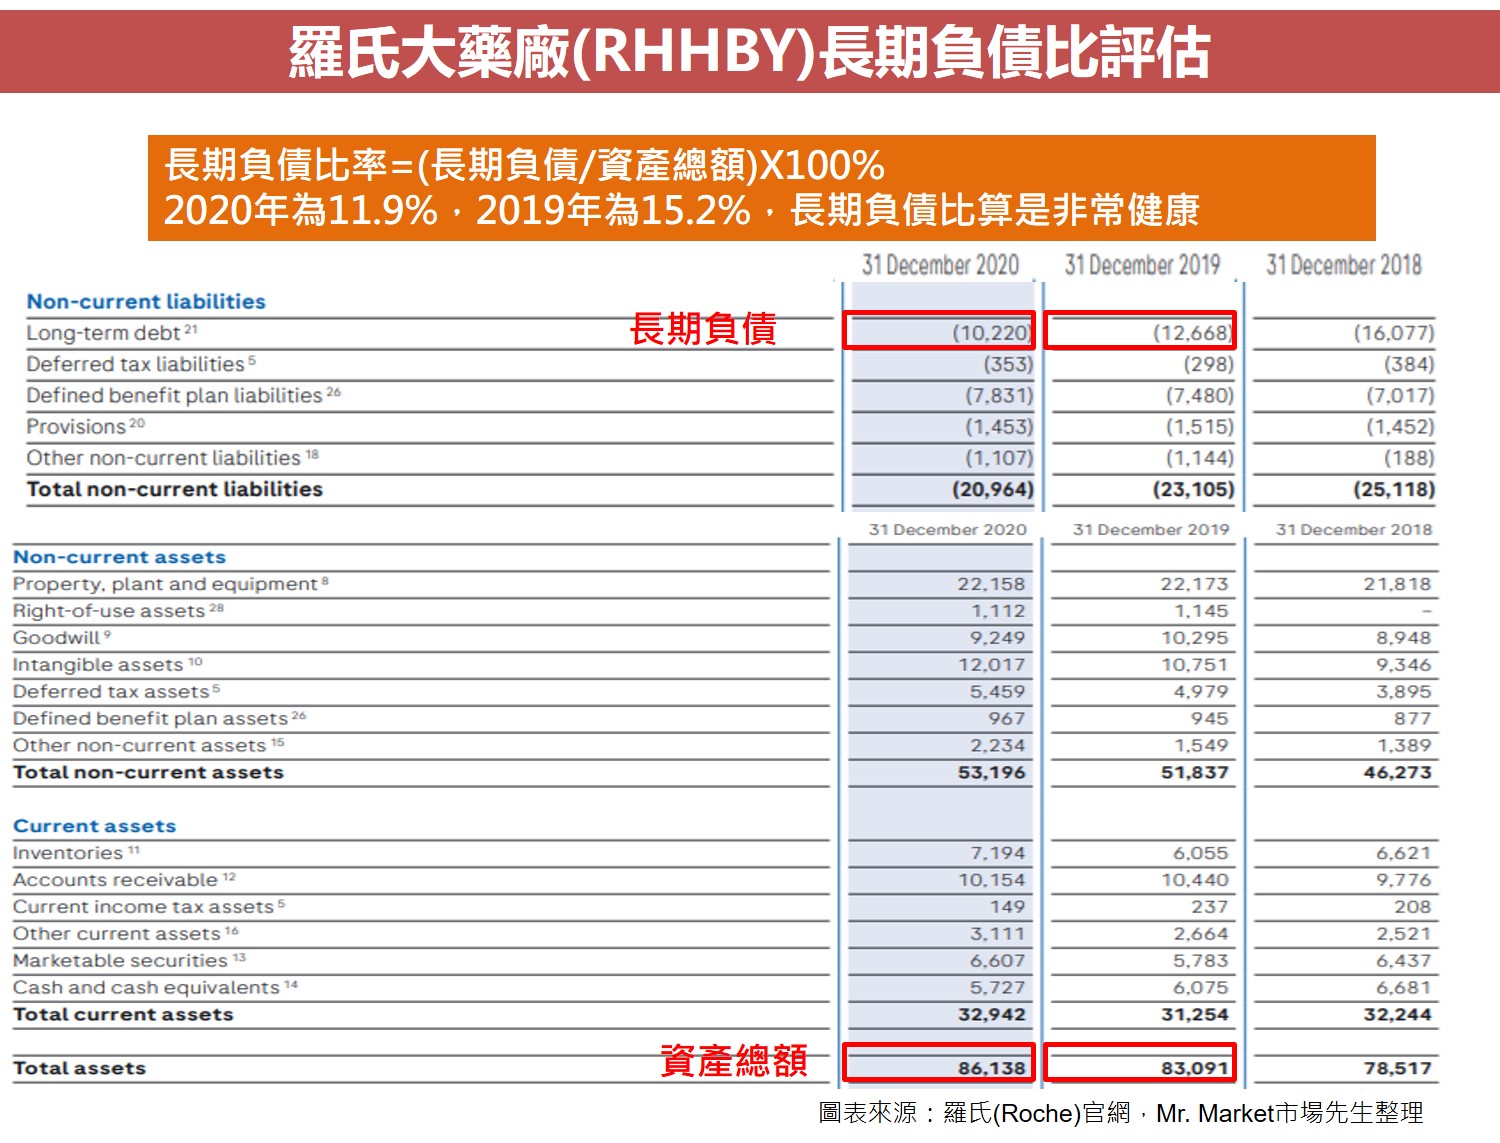Click the Non-current assets heading
The height and width of the screenshot is (1143, 1500).
[x=119, y=557]
